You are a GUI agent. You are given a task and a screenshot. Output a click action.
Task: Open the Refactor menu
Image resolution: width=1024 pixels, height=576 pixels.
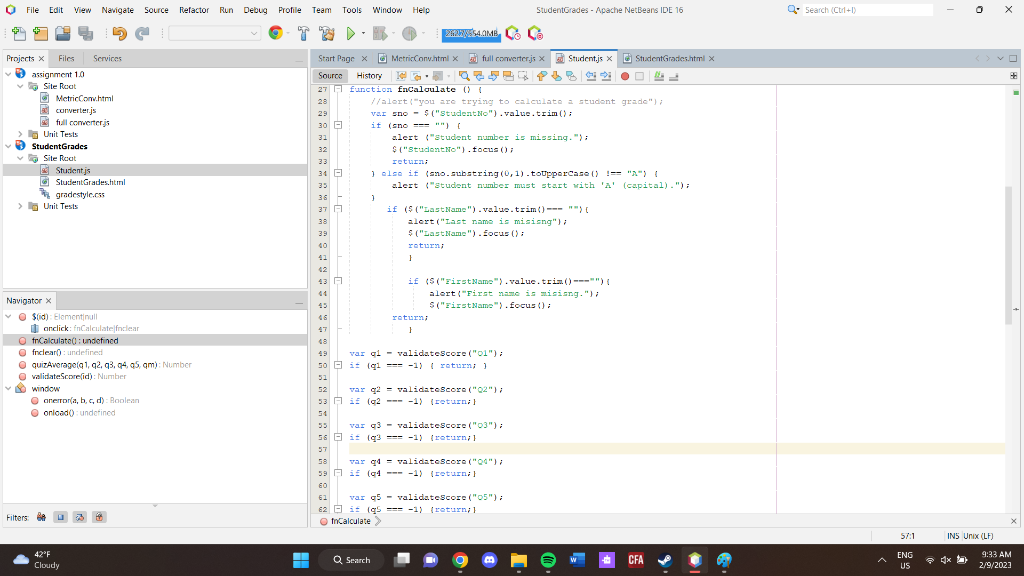coord(193,9)
